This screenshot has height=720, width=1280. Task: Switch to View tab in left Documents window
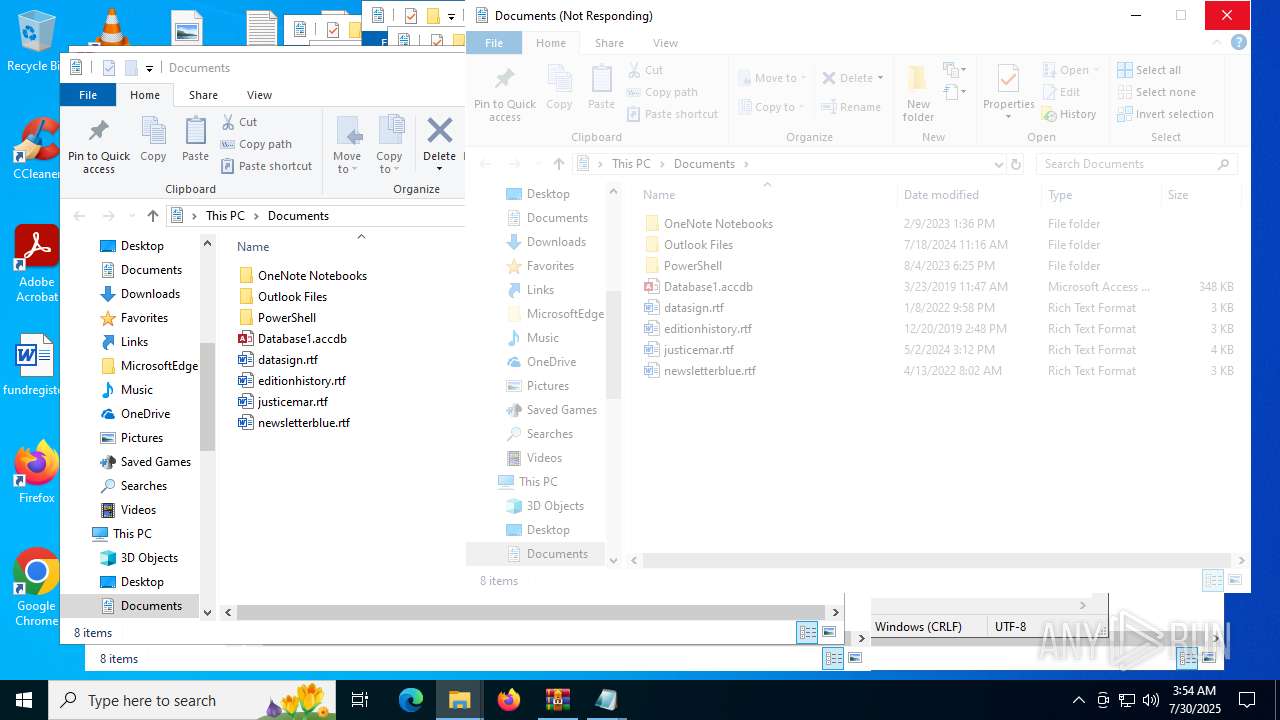259,95
